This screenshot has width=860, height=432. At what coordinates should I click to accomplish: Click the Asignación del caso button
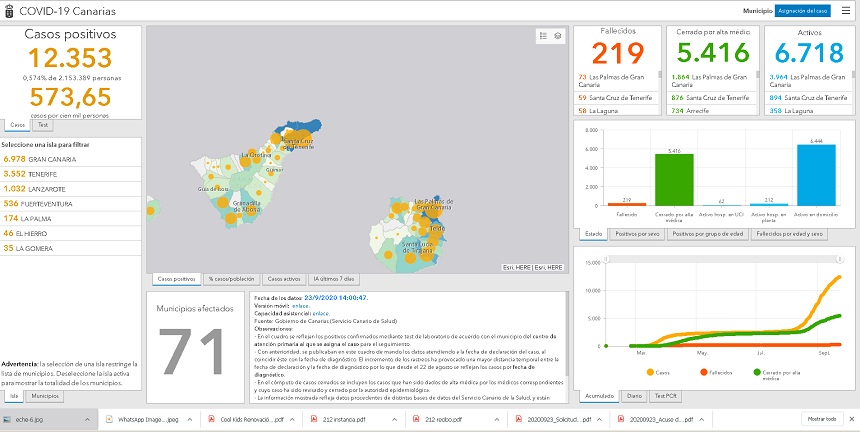pyautogui.click(x=803, y=10)
